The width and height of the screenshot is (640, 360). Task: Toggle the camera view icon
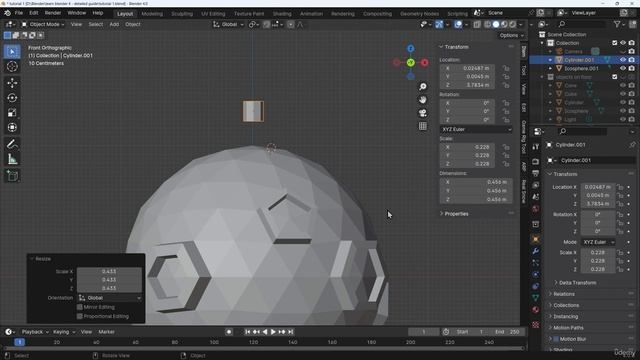423,113
